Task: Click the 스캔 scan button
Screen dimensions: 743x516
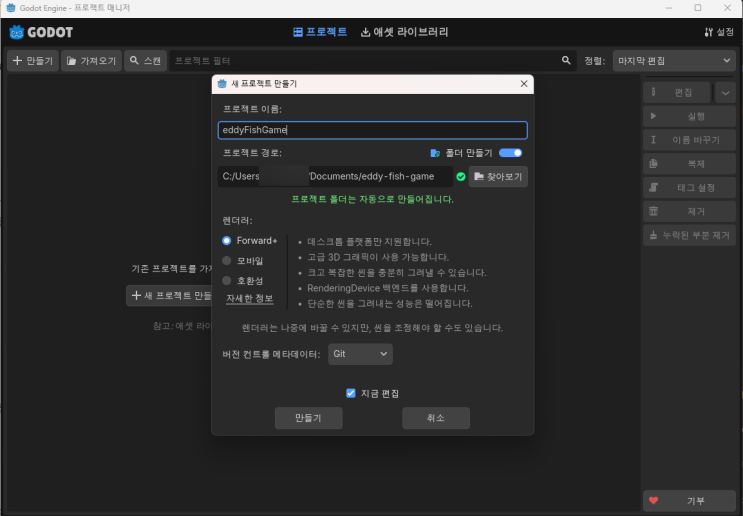Action: point(145,61)
